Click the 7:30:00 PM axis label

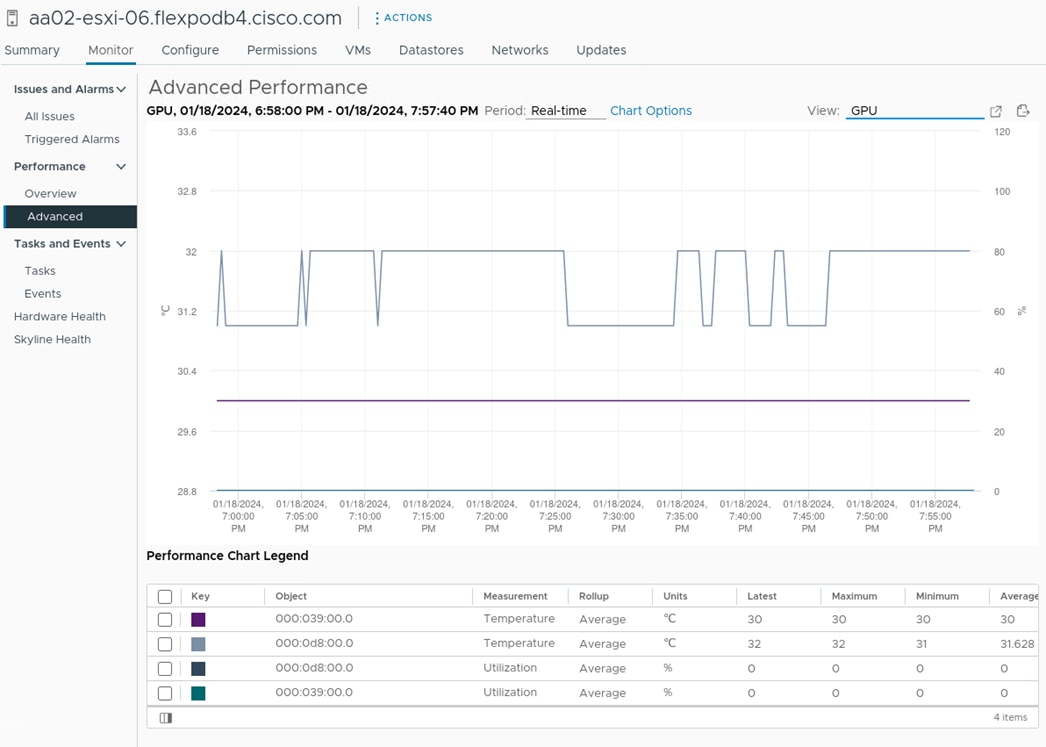pyautogui.click(x=618, y=516)
